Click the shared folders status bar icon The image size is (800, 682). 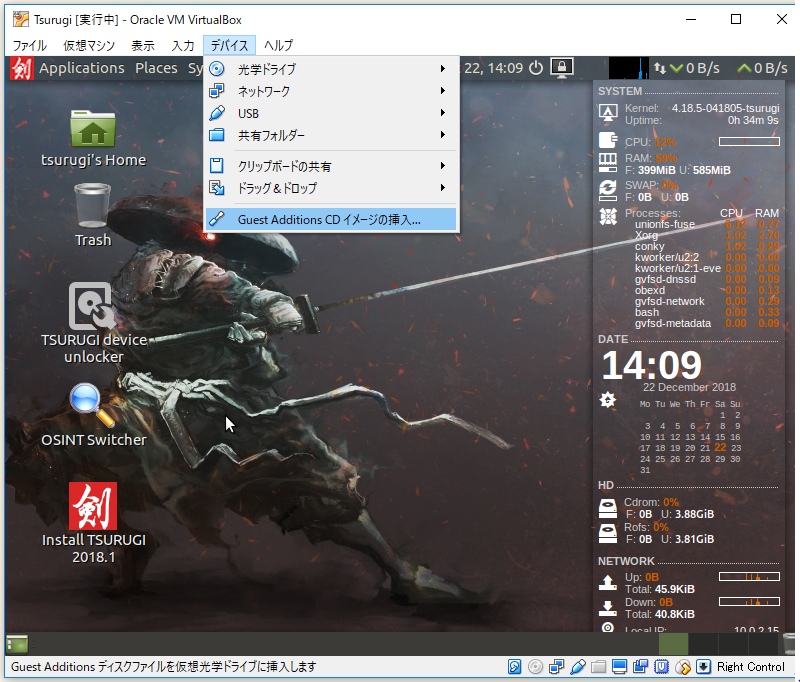pos(598,667)
